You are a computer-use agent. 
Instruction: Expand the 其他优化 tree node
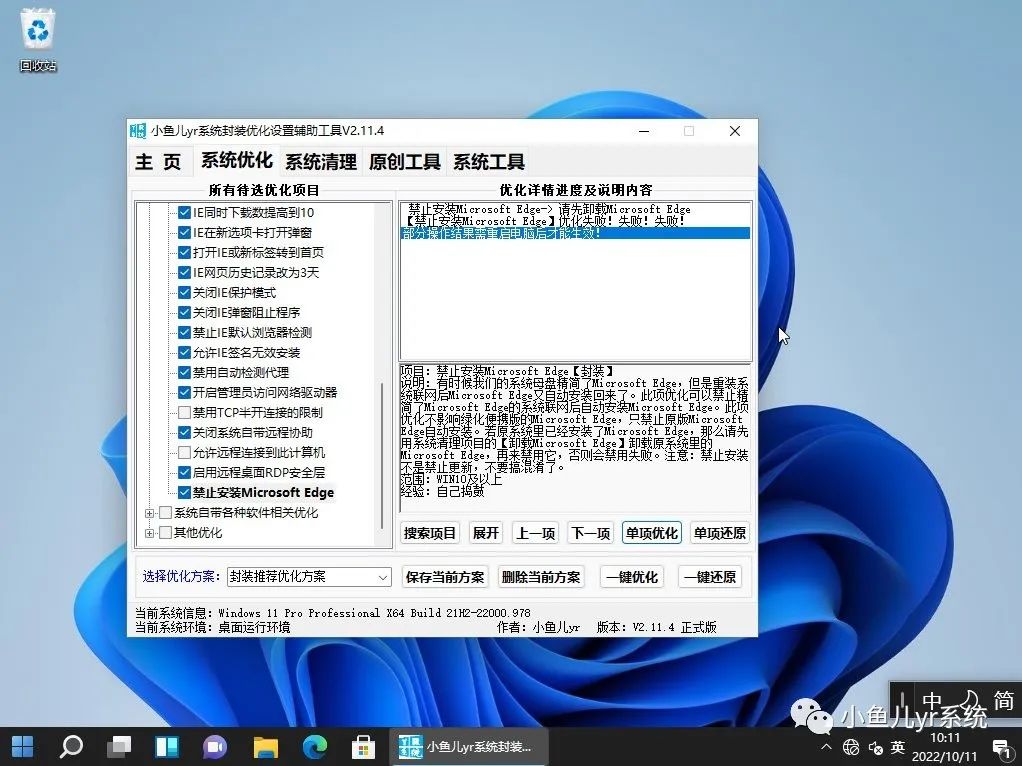click(149, 533)
